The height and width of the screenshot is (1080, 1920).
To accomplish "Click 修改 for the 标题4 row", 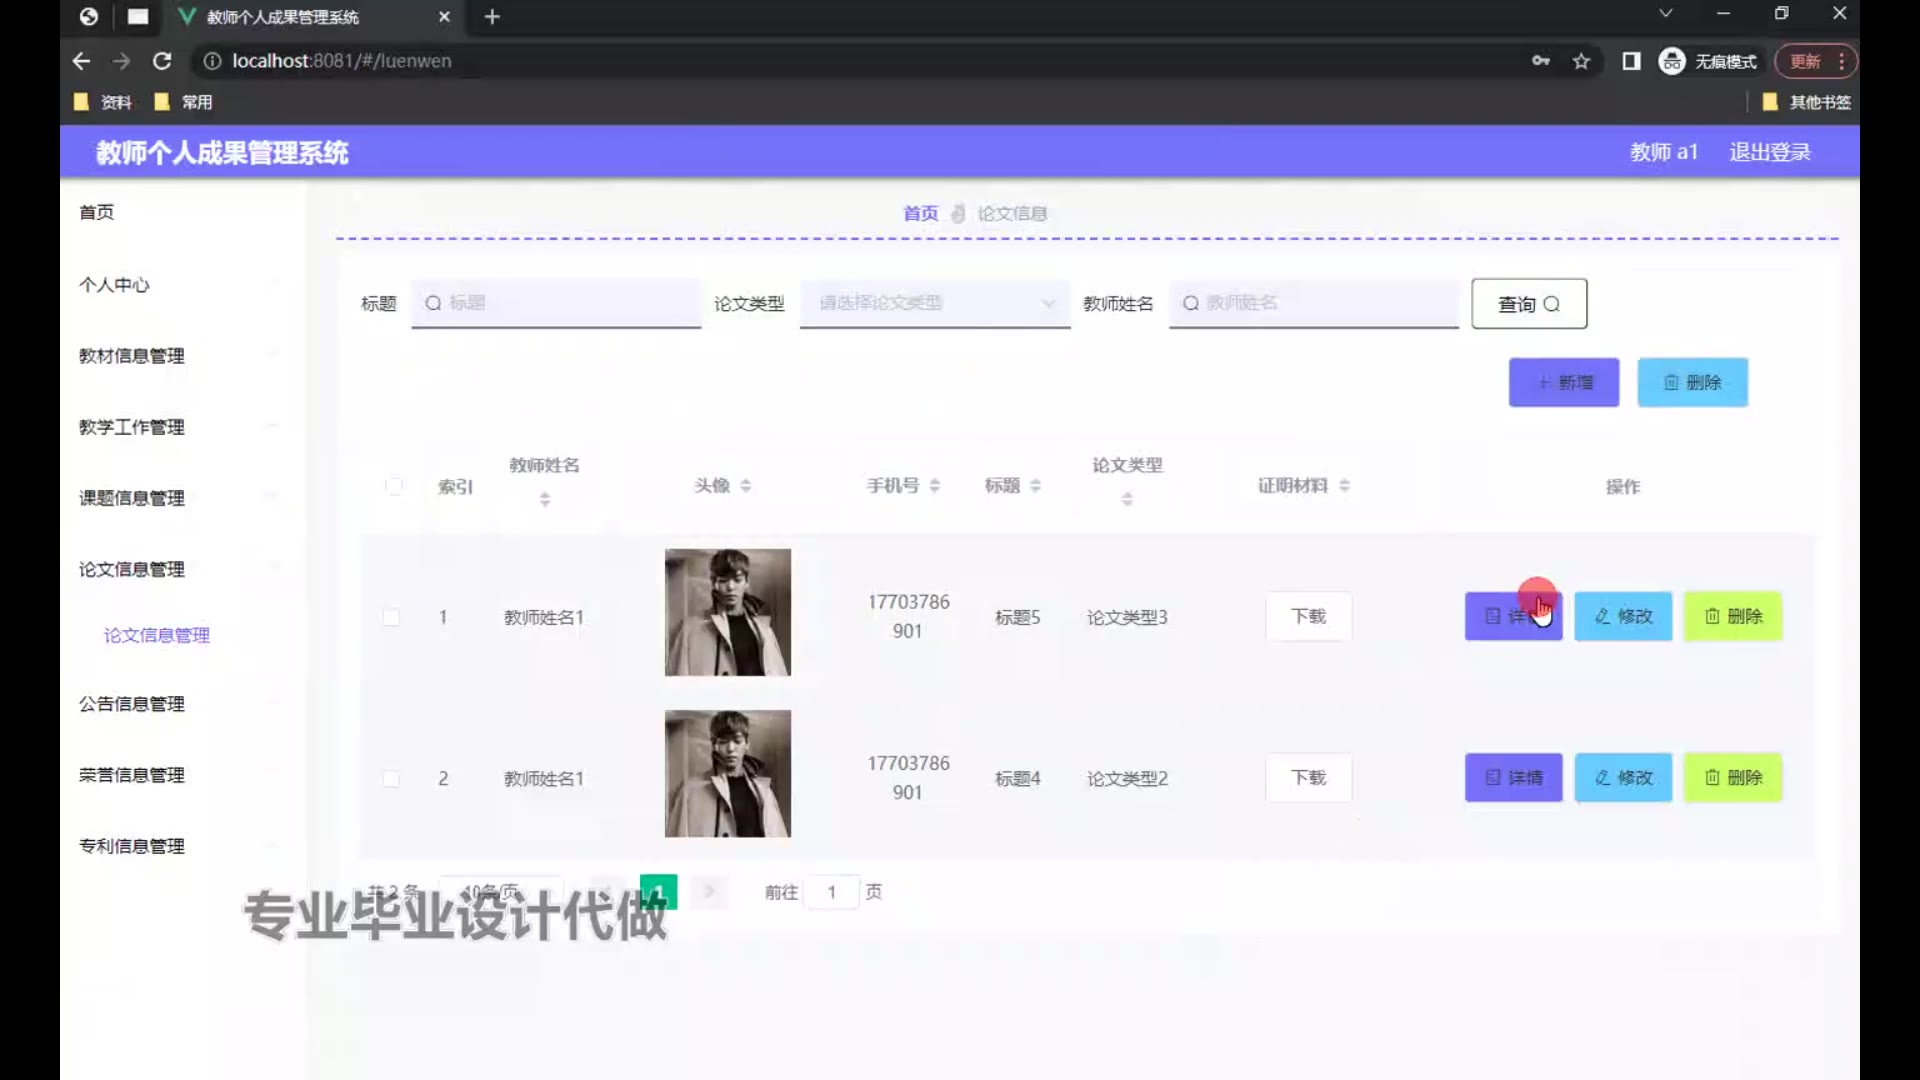I will pos(1623,777).
